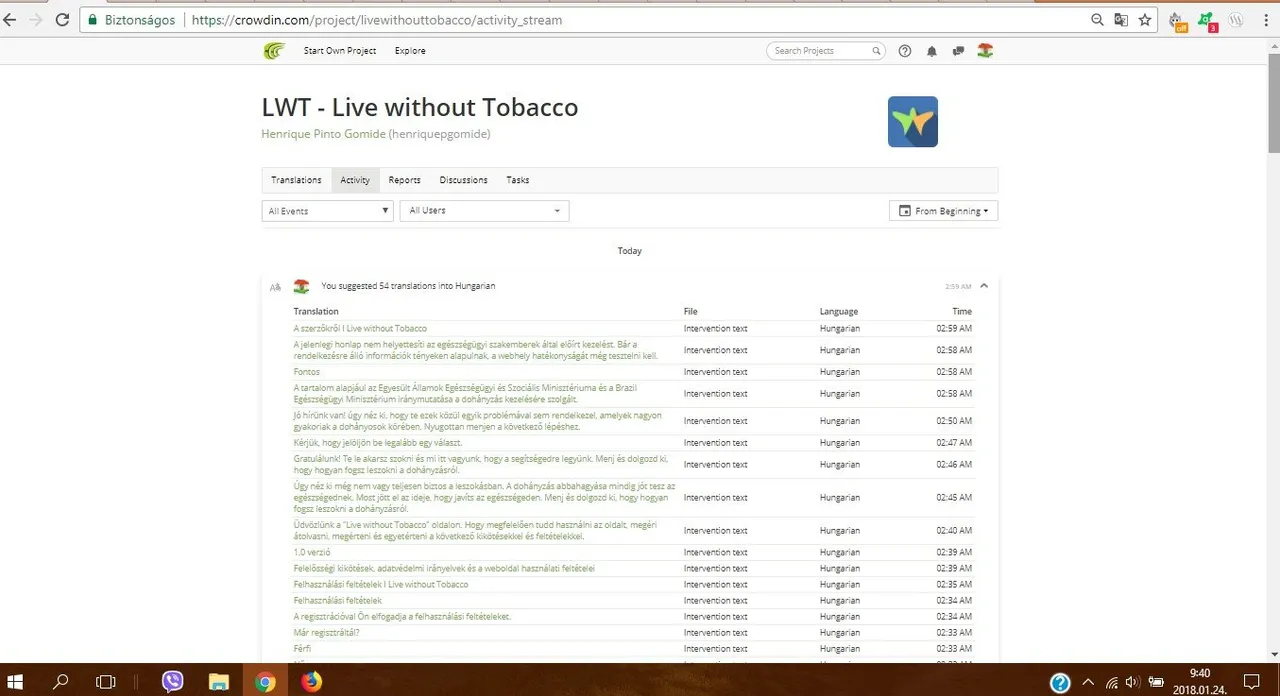Click the WordPress extension icon
Image resolution: width=1280 pixels, height=696 pixels.
click(x=1236, y=19)
